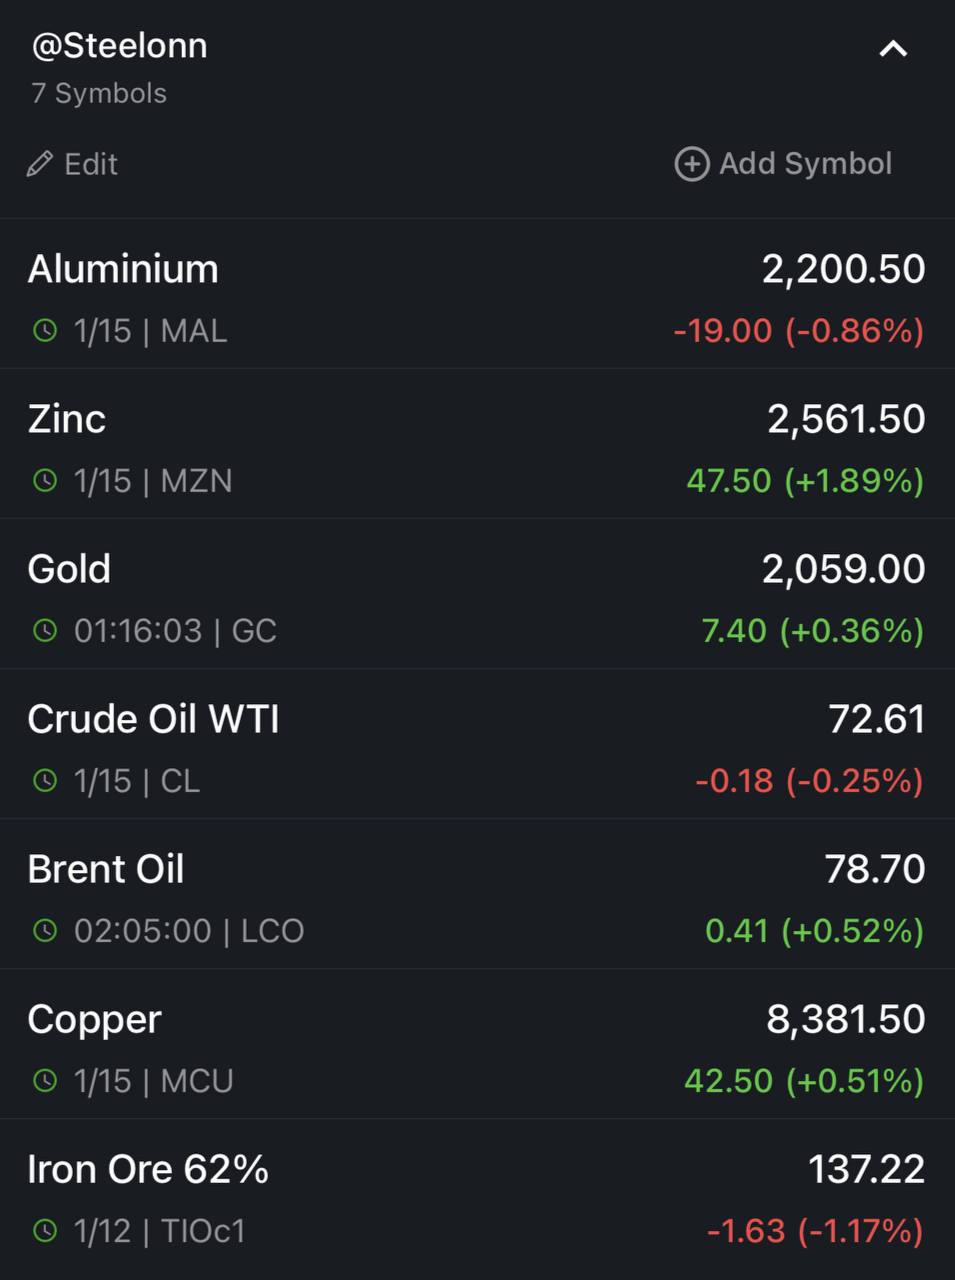Click the clock icon in Iron Ore row
The image size is (955, 1280).
tap(45, 1230)
